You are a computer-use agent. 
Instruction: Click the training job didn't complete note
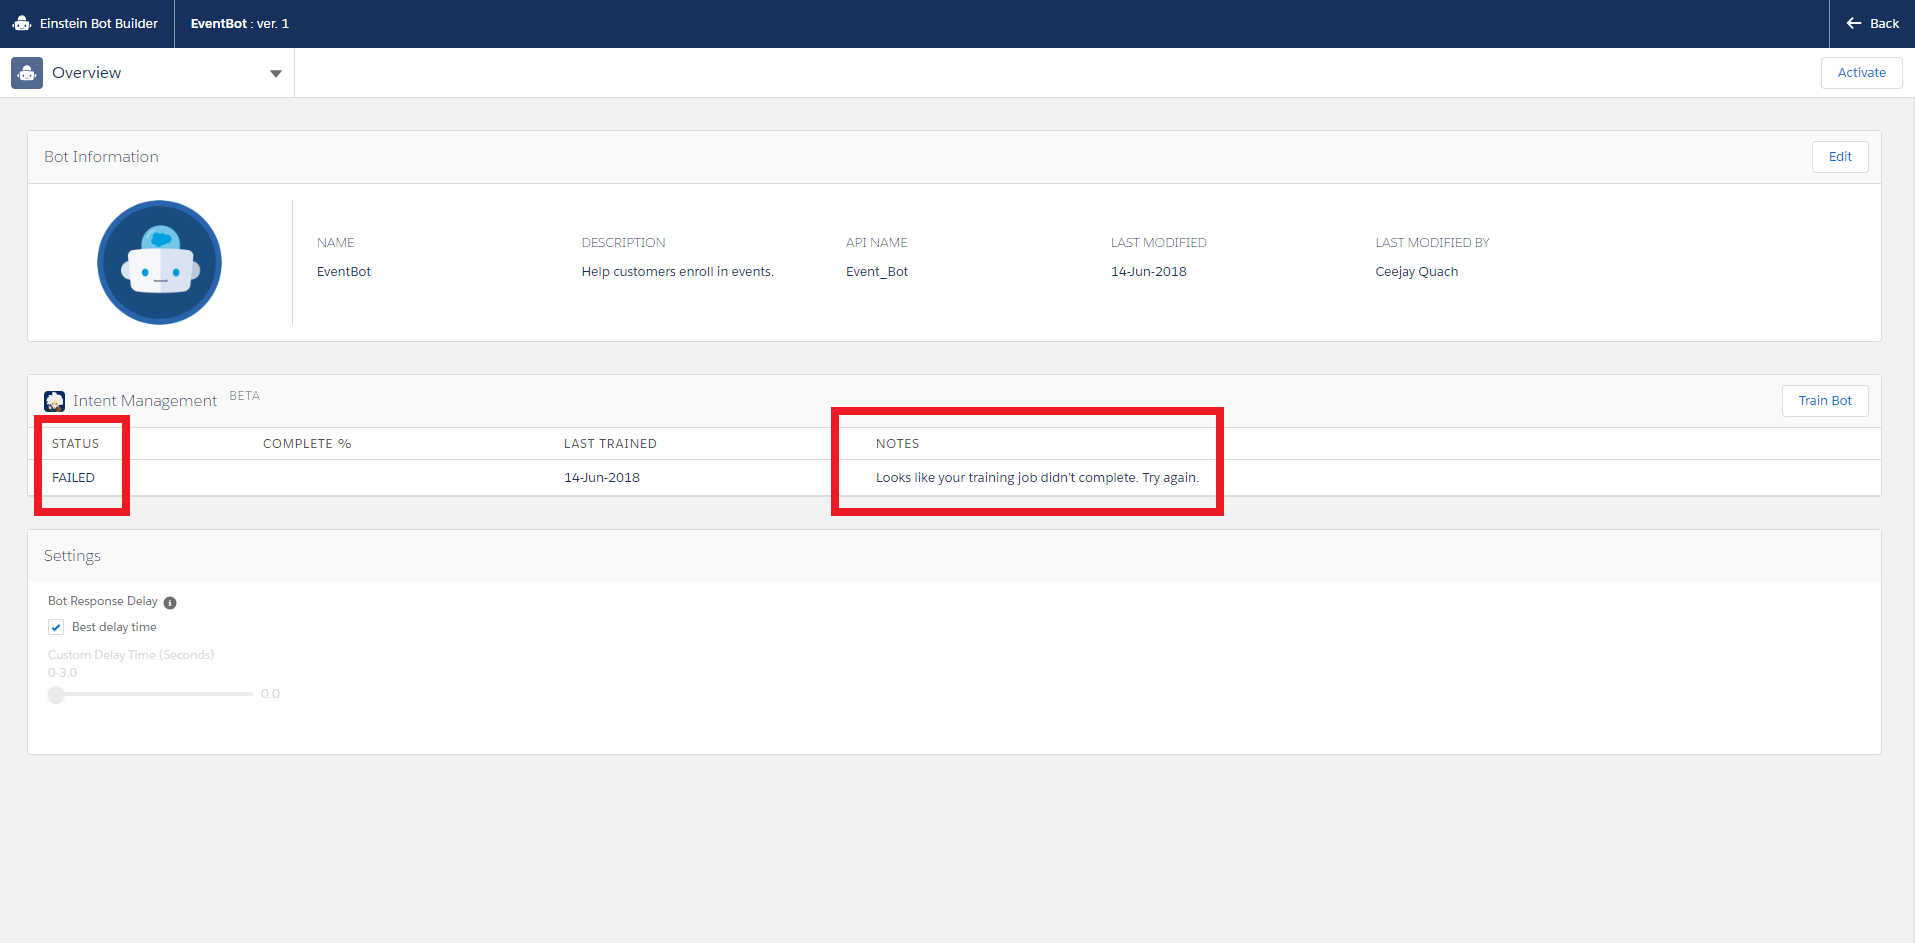[x=1037, y=478]
